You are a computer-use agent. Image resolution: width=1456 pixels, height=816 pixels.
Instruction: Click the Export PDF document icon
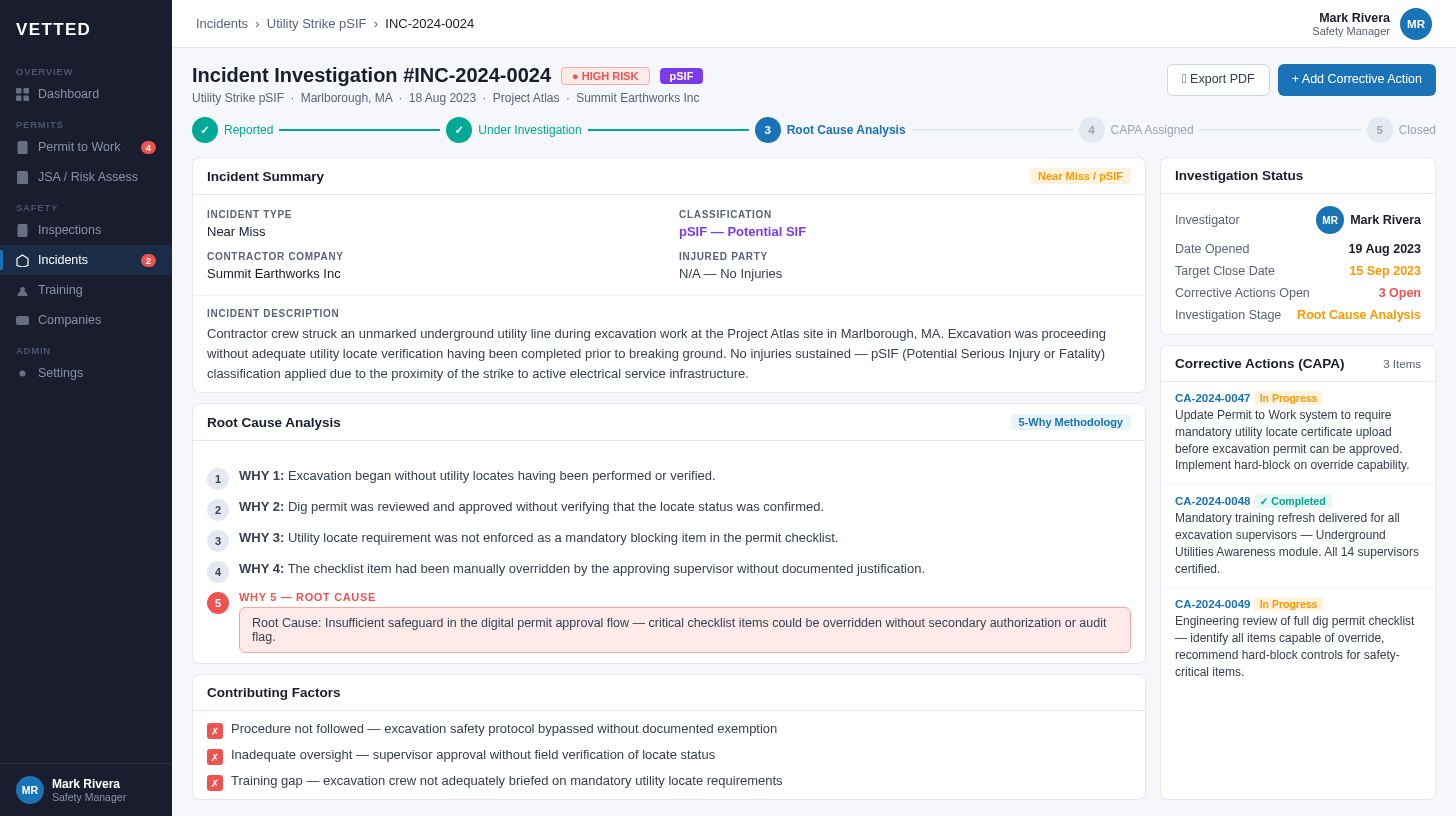pos(1184,79)
